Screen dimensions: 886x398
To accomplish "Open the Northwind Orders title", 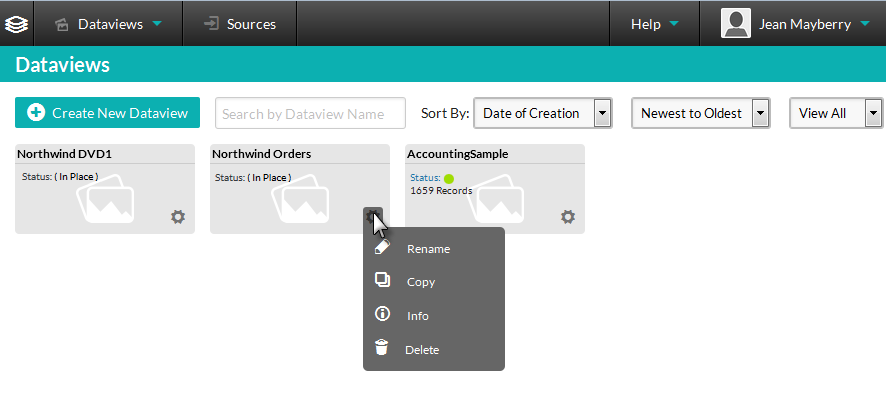I will click(262, 154).
